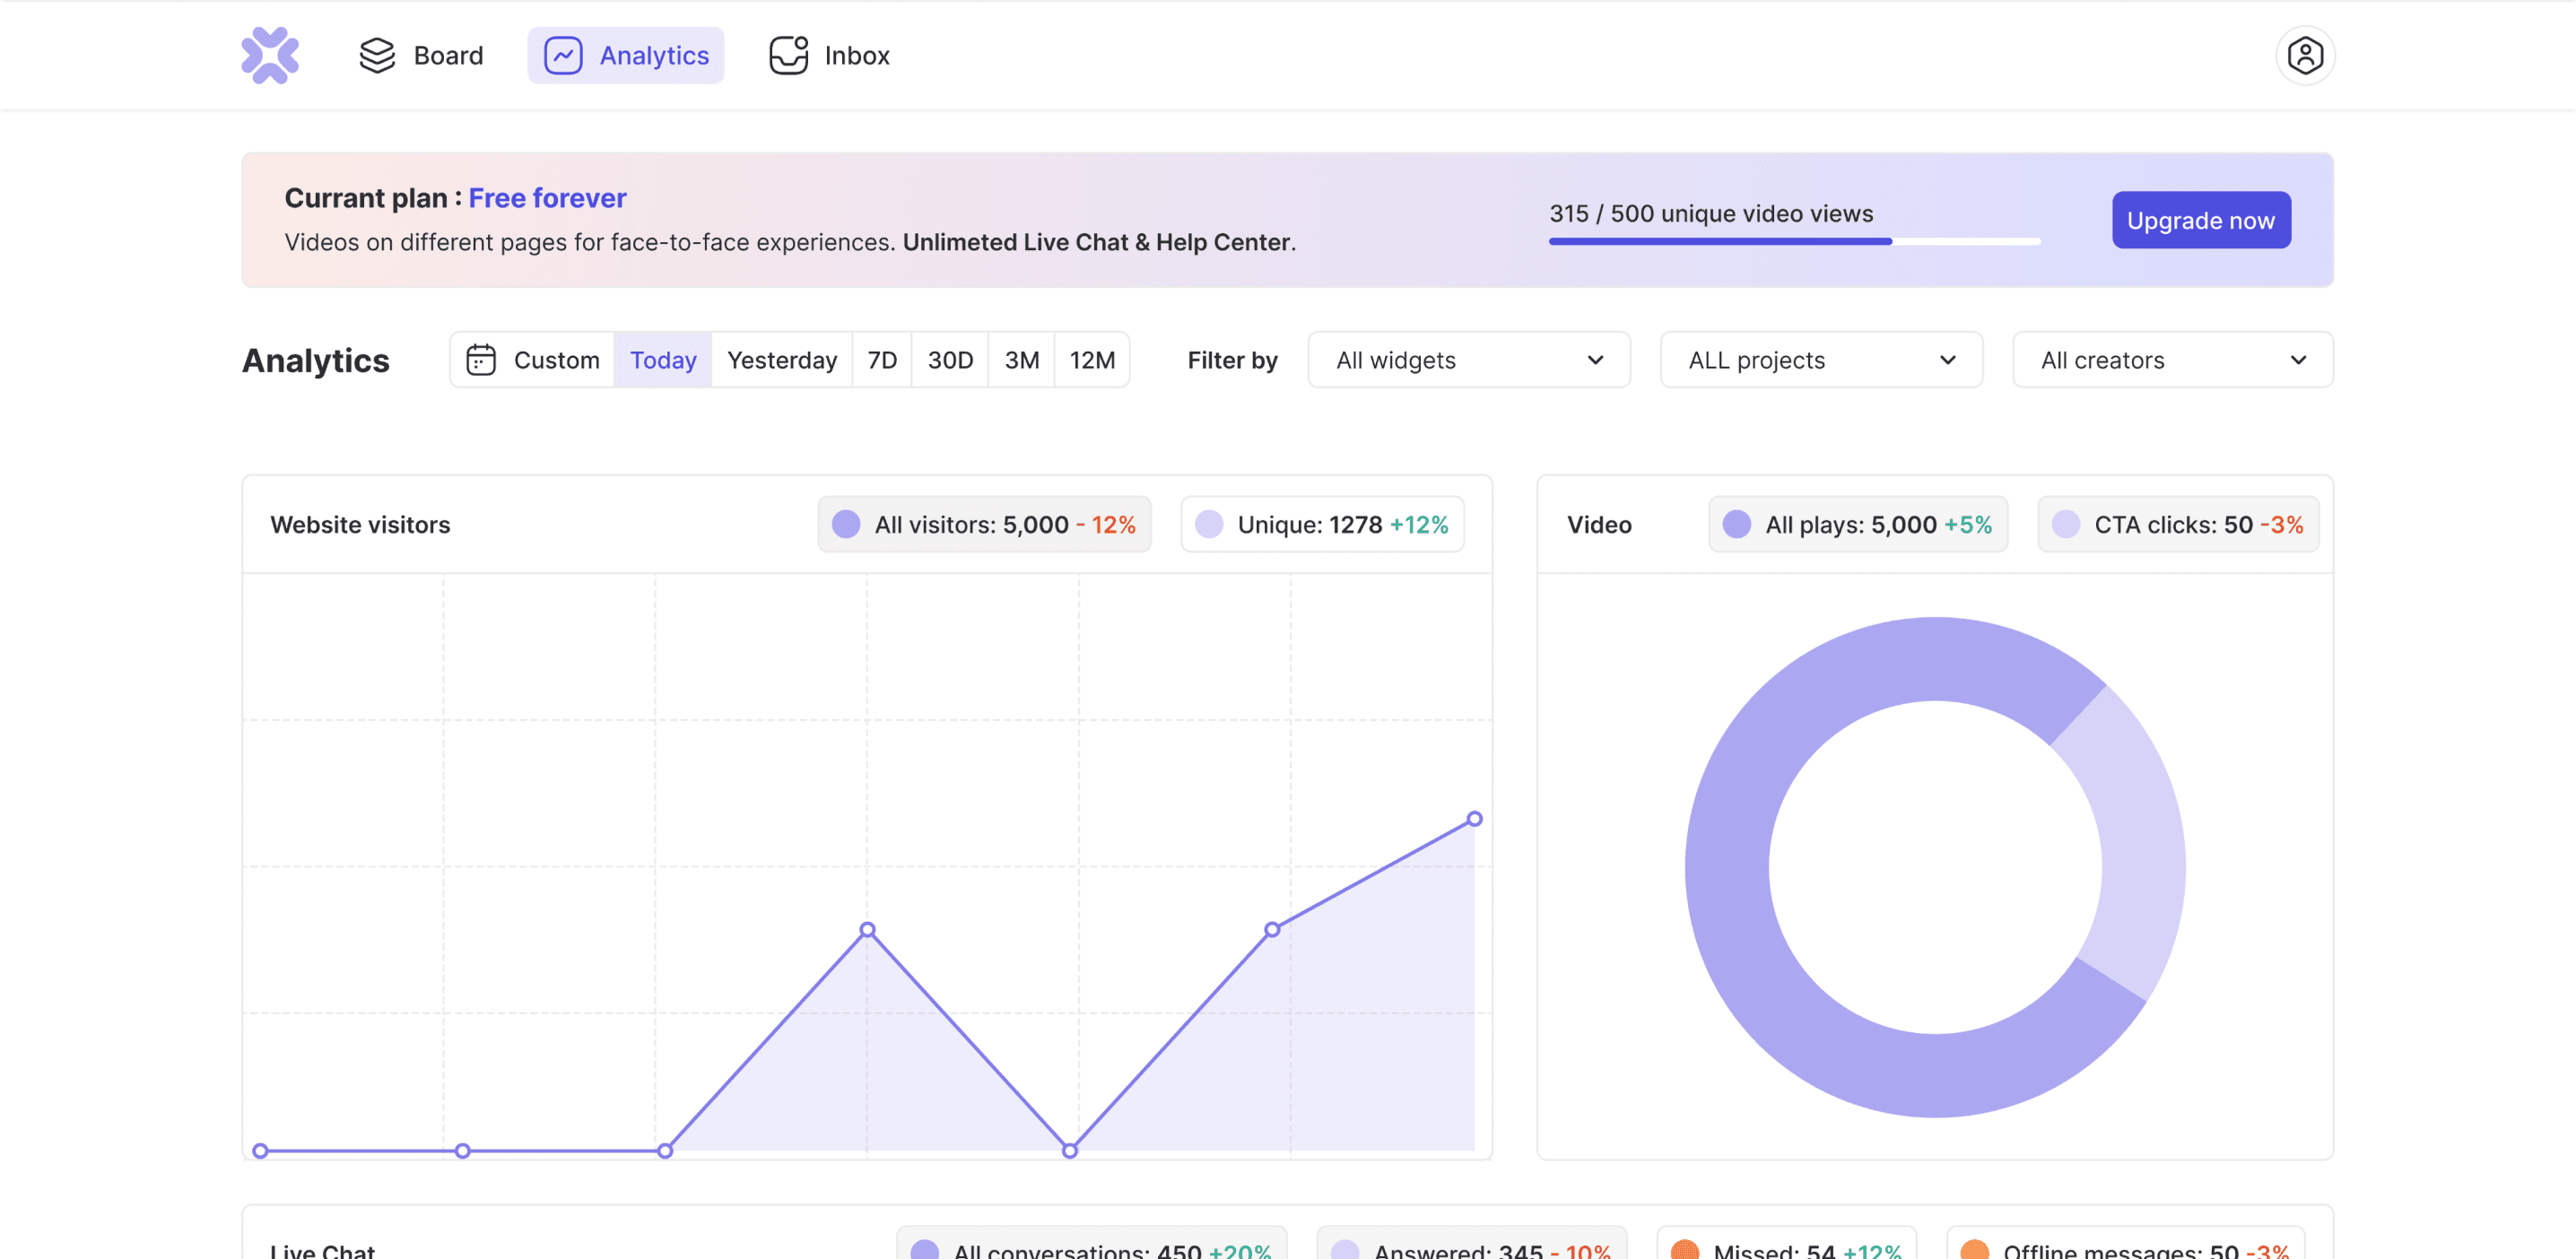Click the purple app logo icon
The image size is (2576, 1259).
coord(270,55)
